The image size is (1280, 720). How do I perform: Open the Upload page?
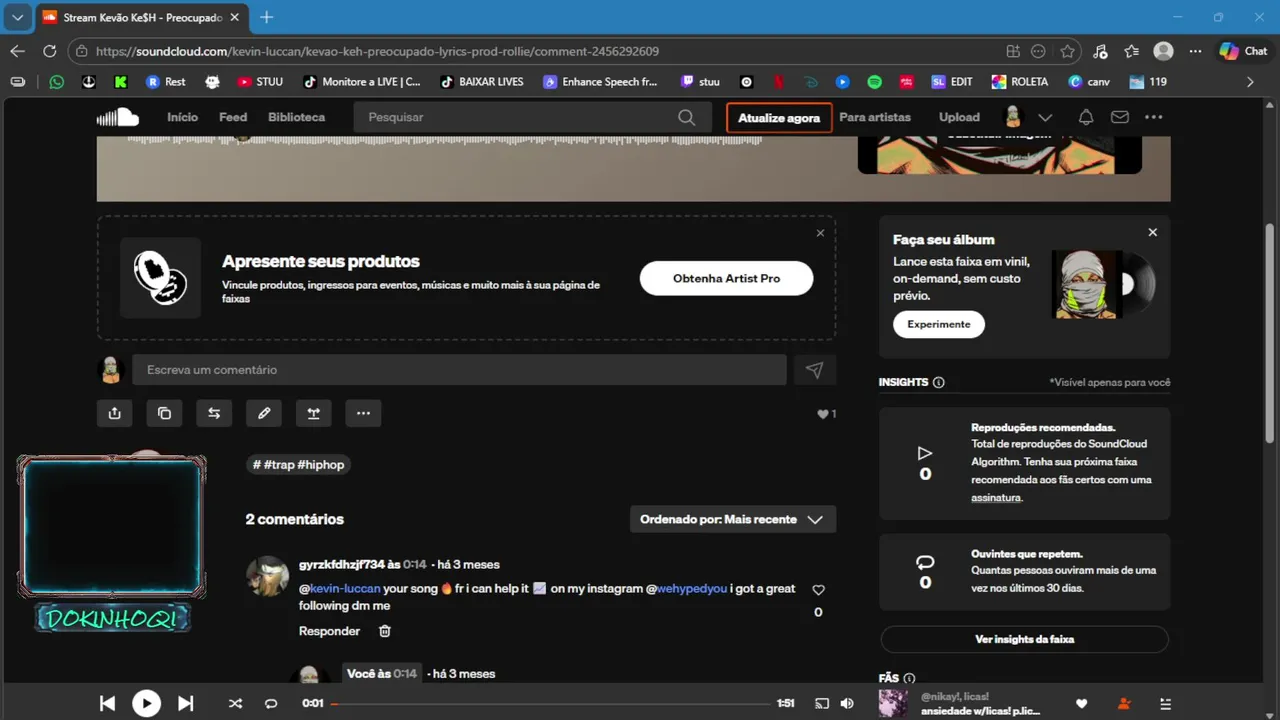point(959,117)
